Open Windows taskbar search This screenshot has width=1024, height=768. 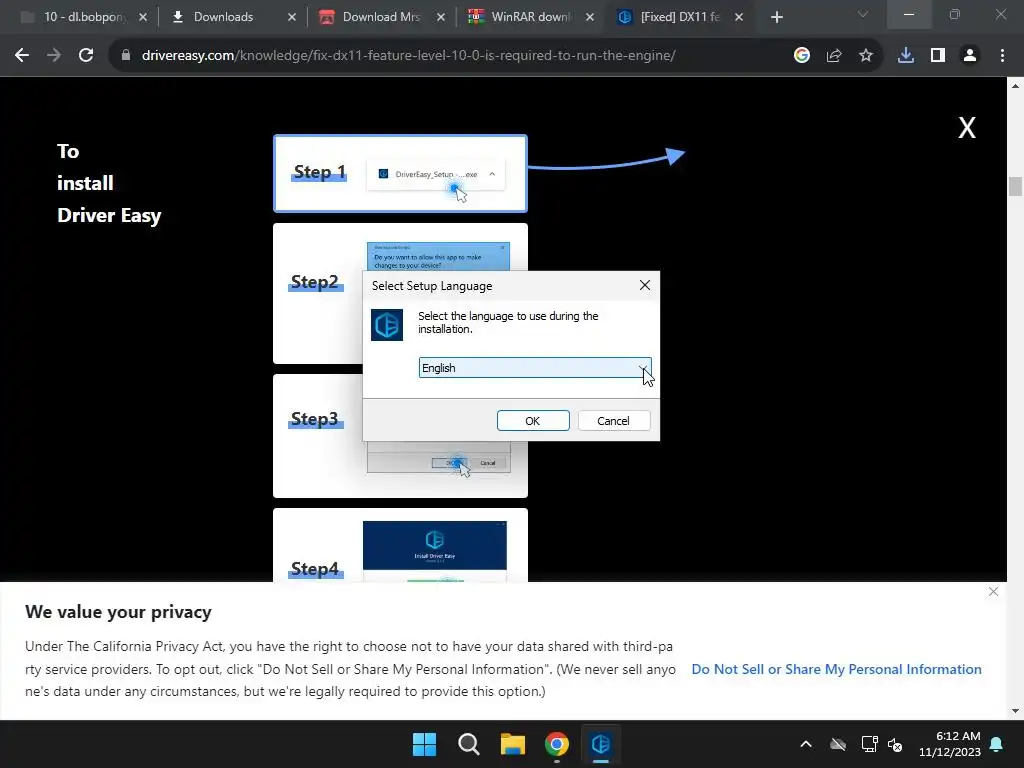[468, 744]
